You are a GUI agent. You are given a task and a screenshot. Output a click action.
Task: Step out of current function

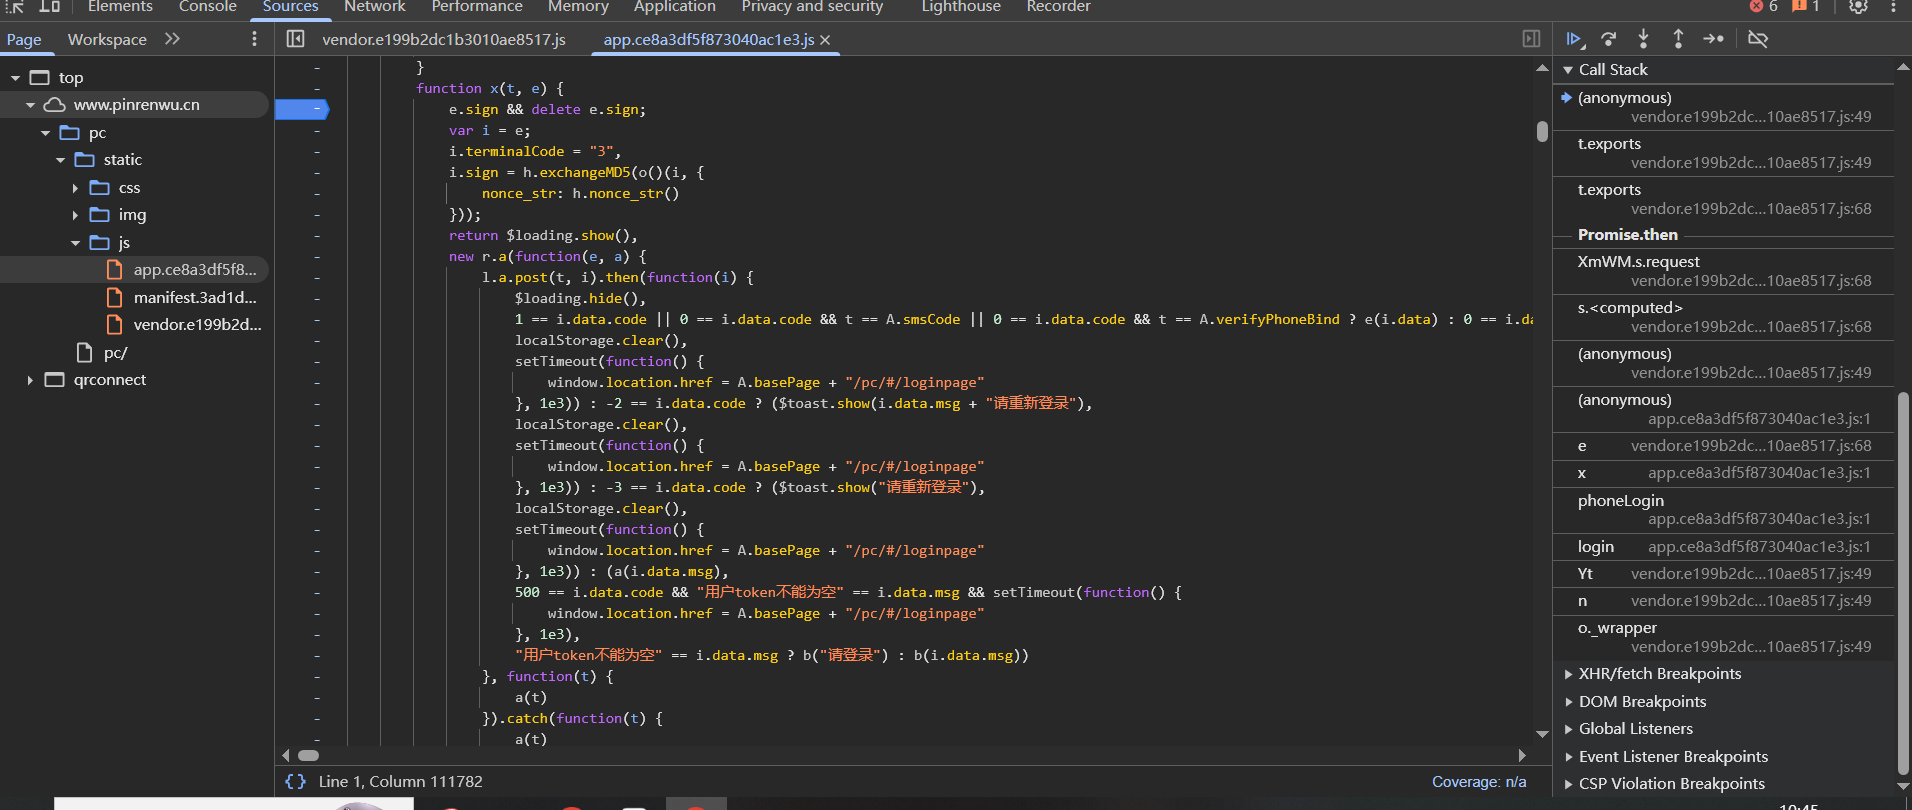pyautogui.click(x=1678, y=39)
